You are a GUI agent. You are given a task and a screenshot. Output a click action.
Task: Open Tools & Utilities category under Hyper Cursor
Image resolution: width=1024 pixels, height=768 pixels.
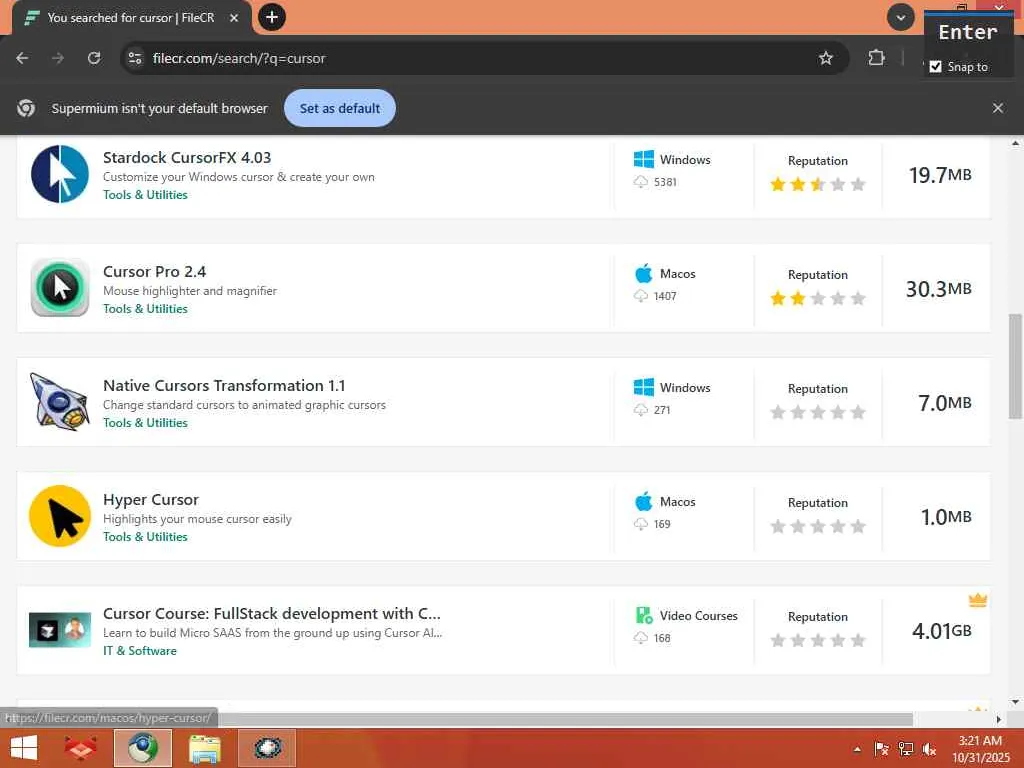145,536
